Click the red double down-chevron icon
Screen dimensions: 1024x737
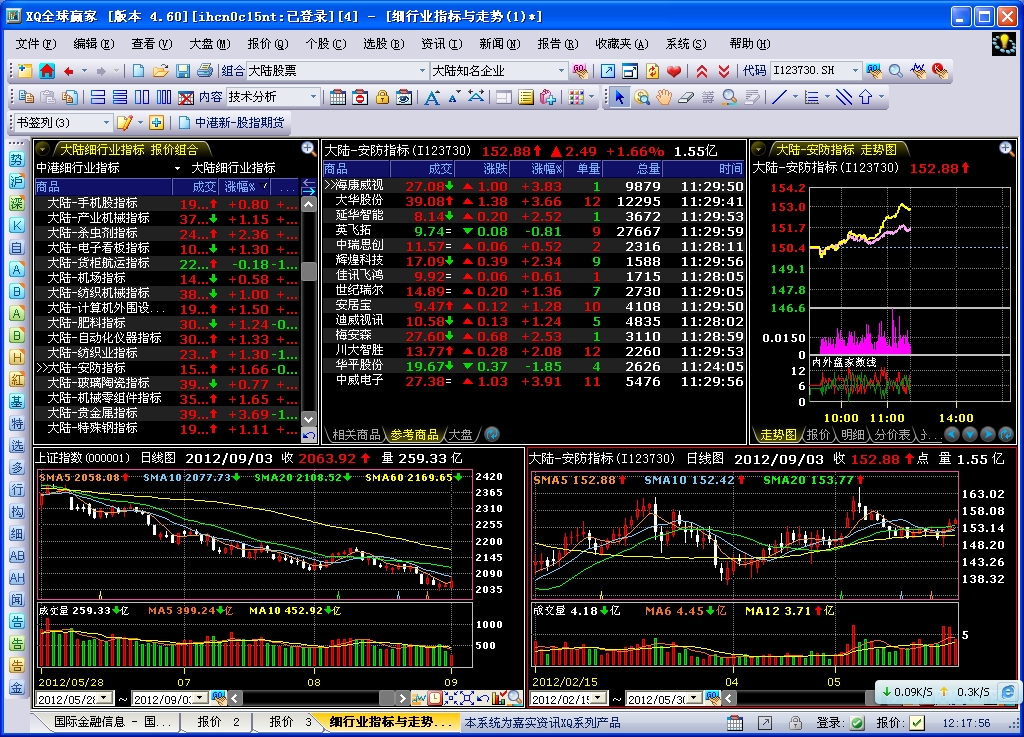pyautogui.click(x=724, y=71)
